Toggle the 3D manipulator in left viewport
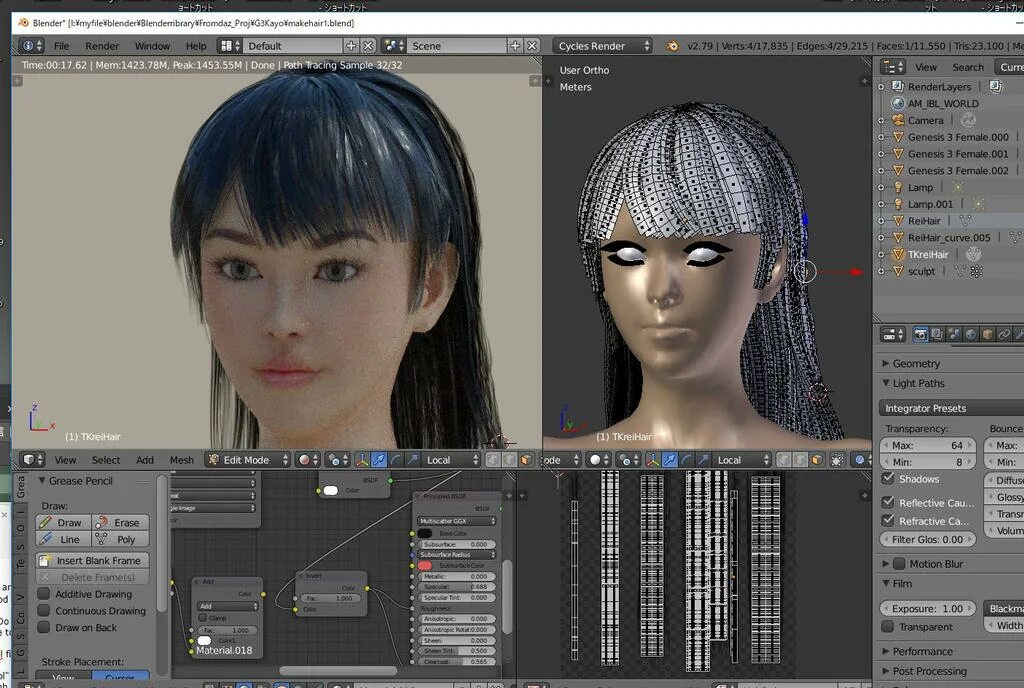Viewport: 1024px width, 688px height. click(362, 460)
